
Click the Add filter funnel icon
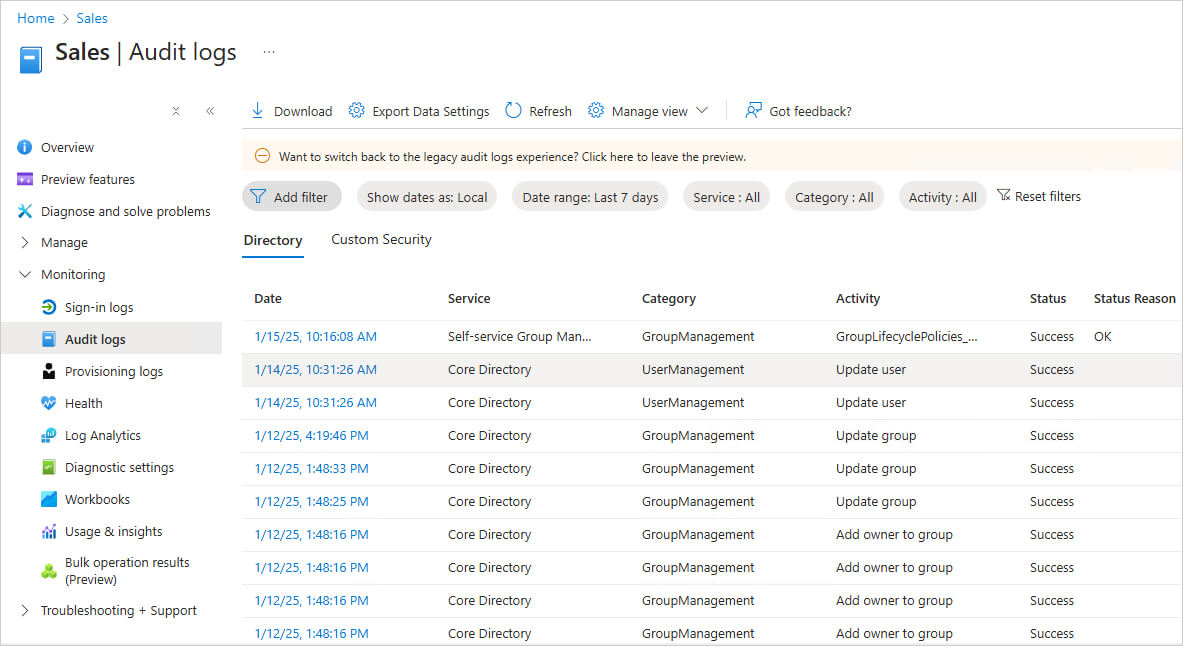click(x=258, y=196)
